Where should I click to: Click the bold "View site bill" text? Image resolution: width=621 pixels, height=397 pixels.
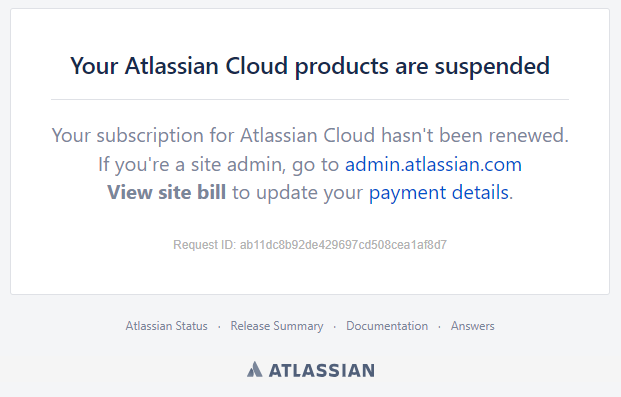pyautogui.click(x=167, y=192)
